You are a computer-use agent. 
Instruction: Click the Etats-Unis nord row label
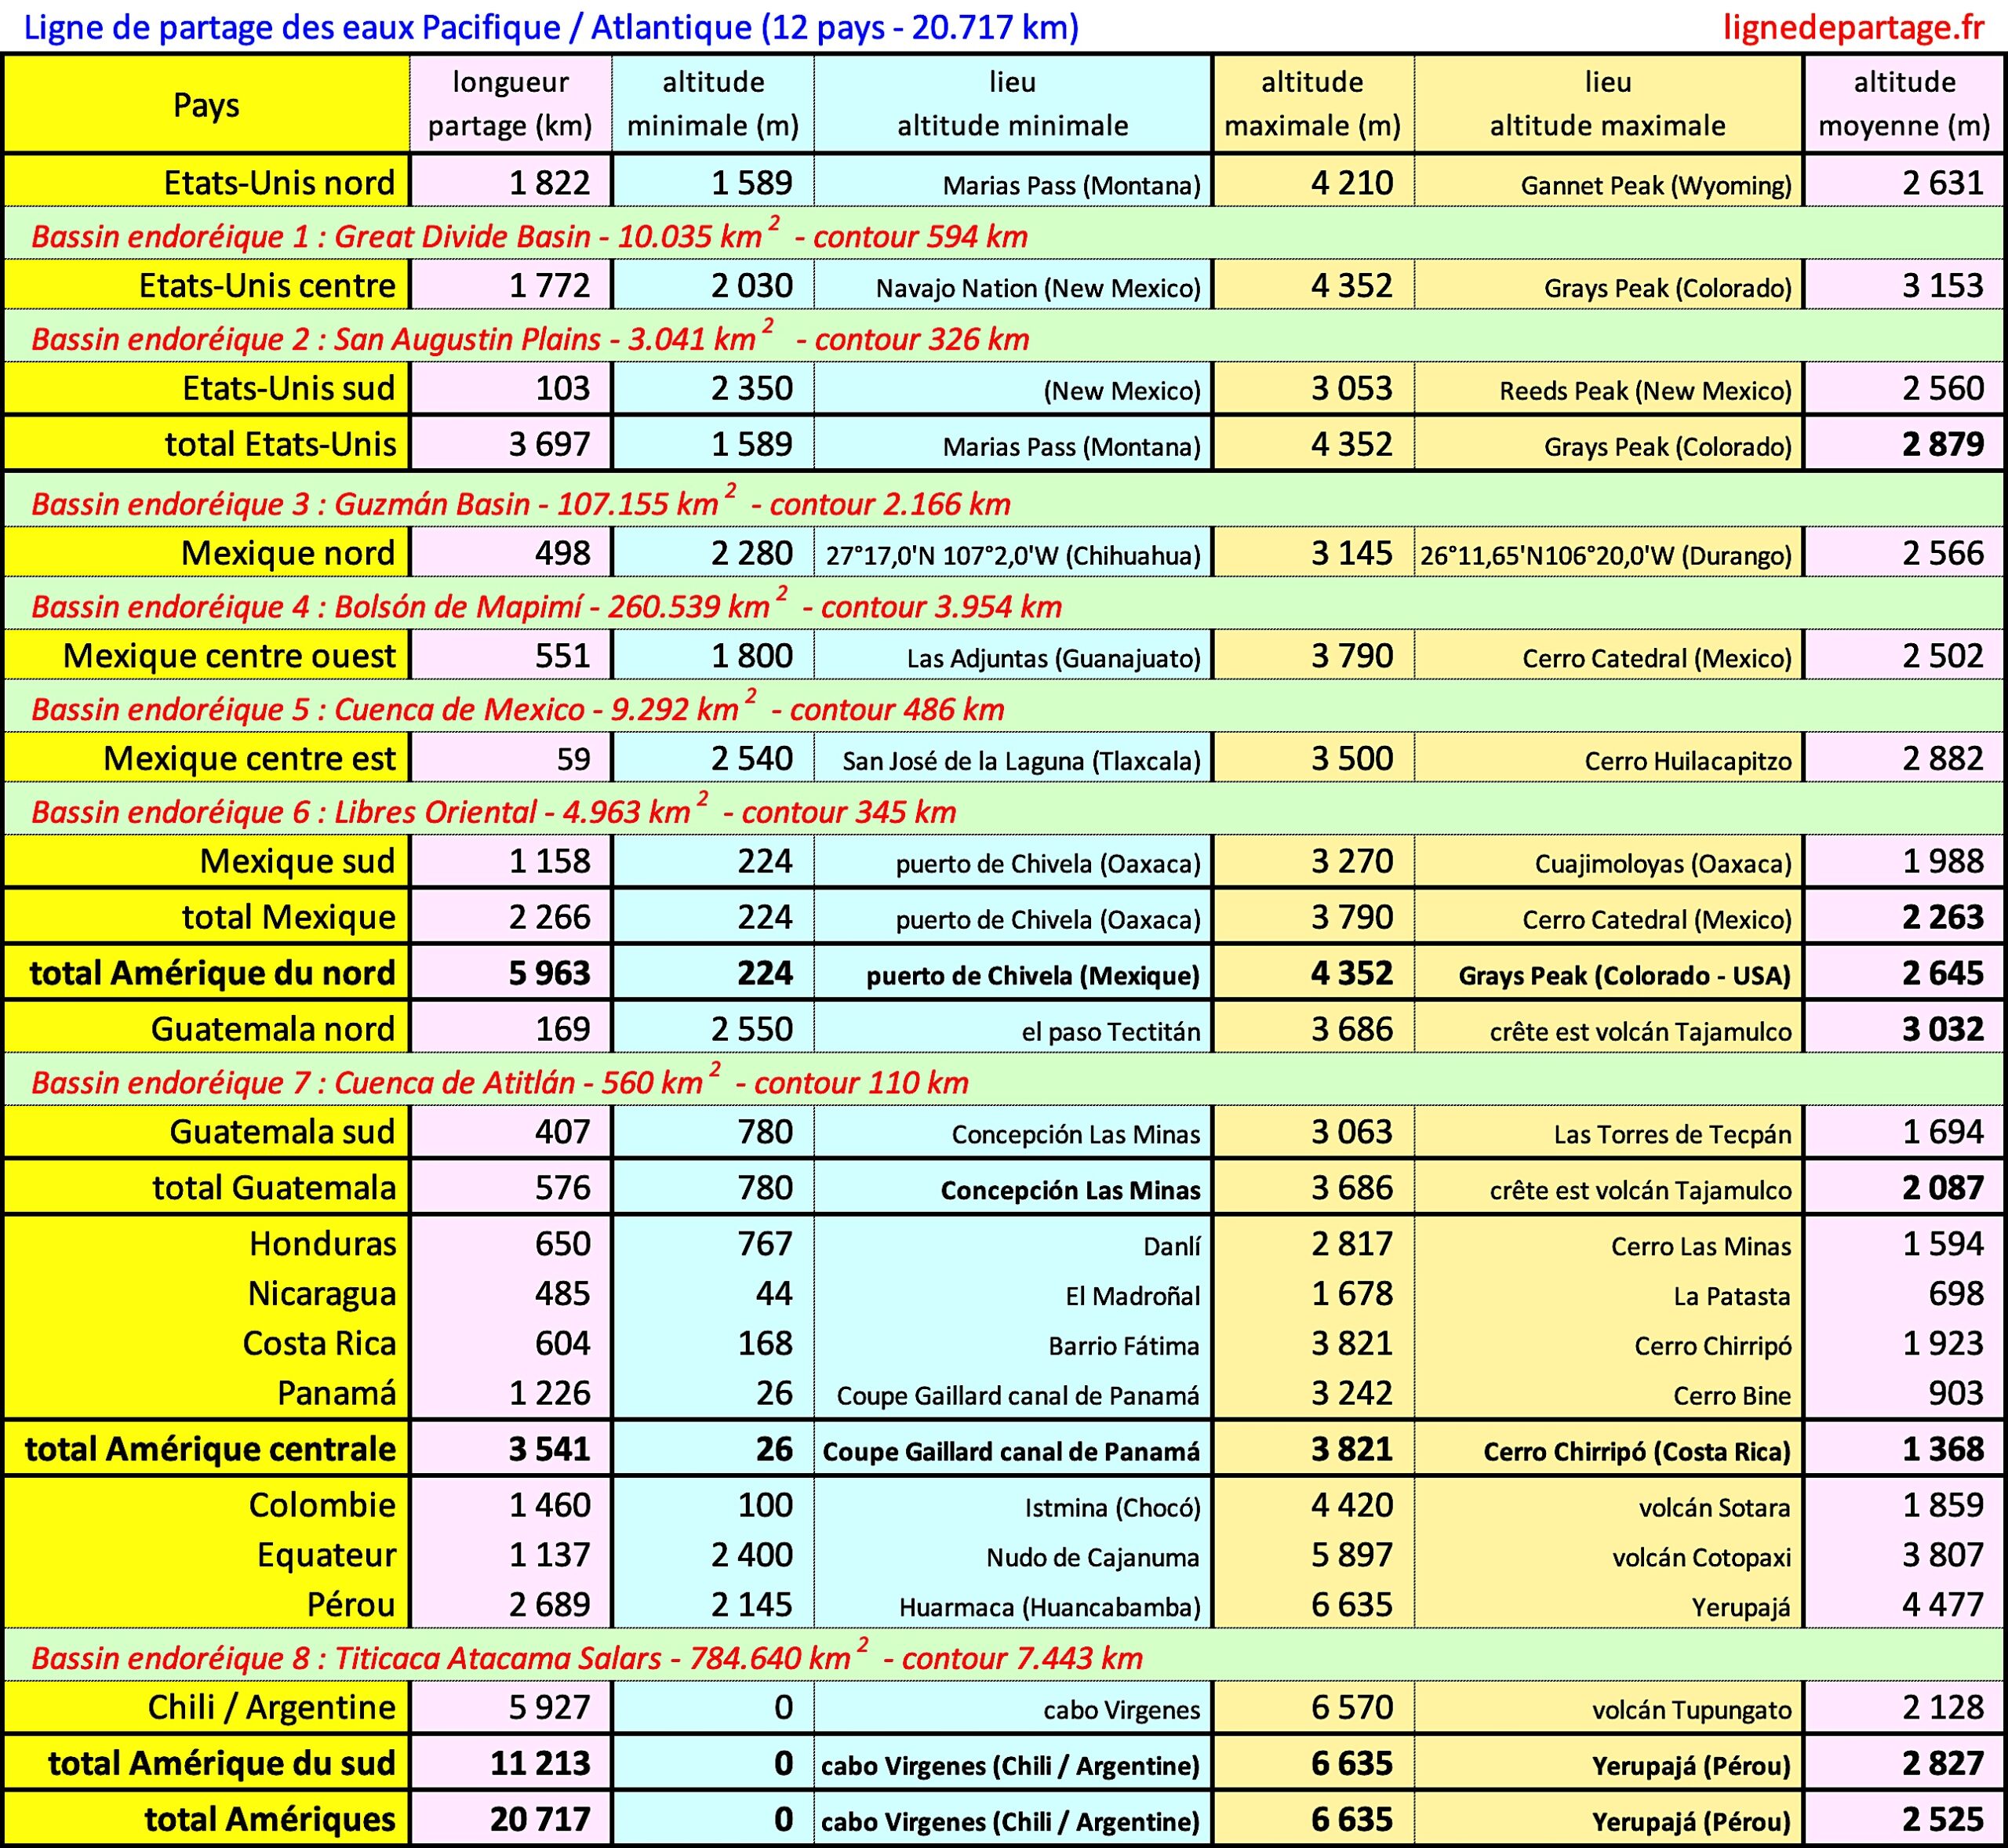pyautogui.click(x=279, y=183)
